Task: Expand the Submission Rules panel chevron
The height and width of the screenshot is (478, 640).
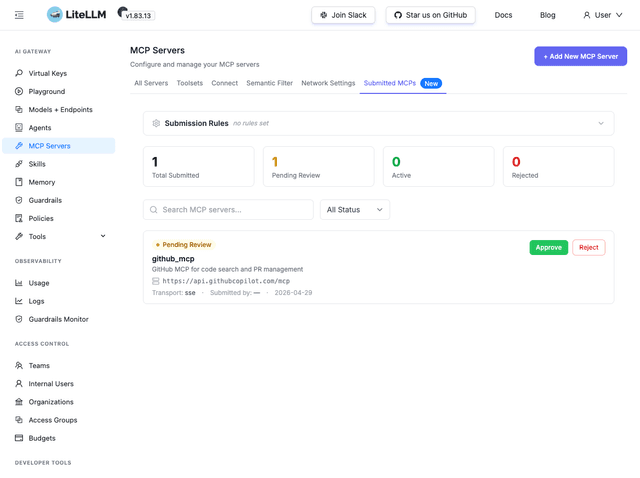Action: 601,123
